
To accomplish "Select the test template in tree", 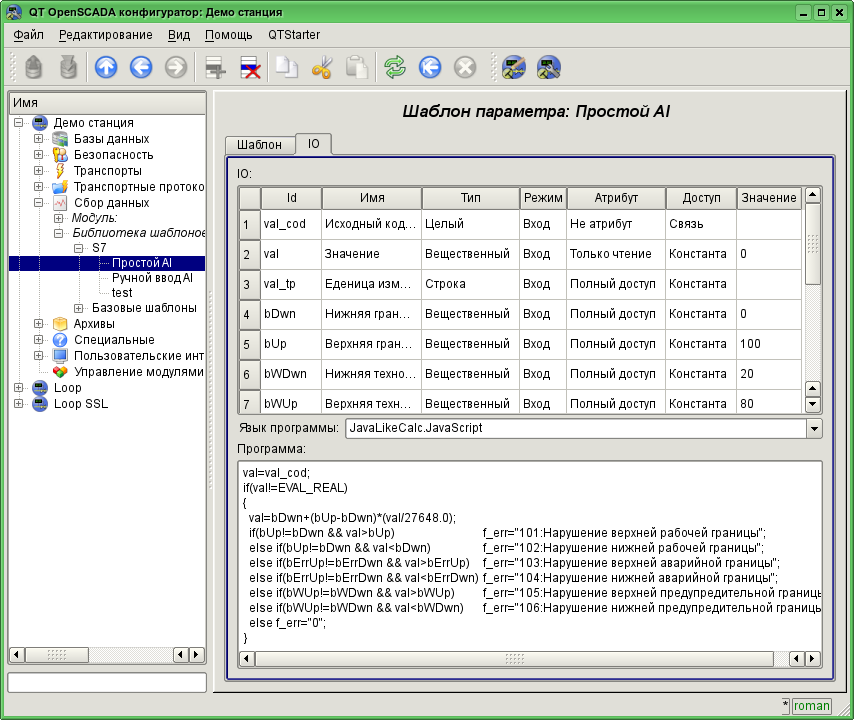I will [122, 293].
